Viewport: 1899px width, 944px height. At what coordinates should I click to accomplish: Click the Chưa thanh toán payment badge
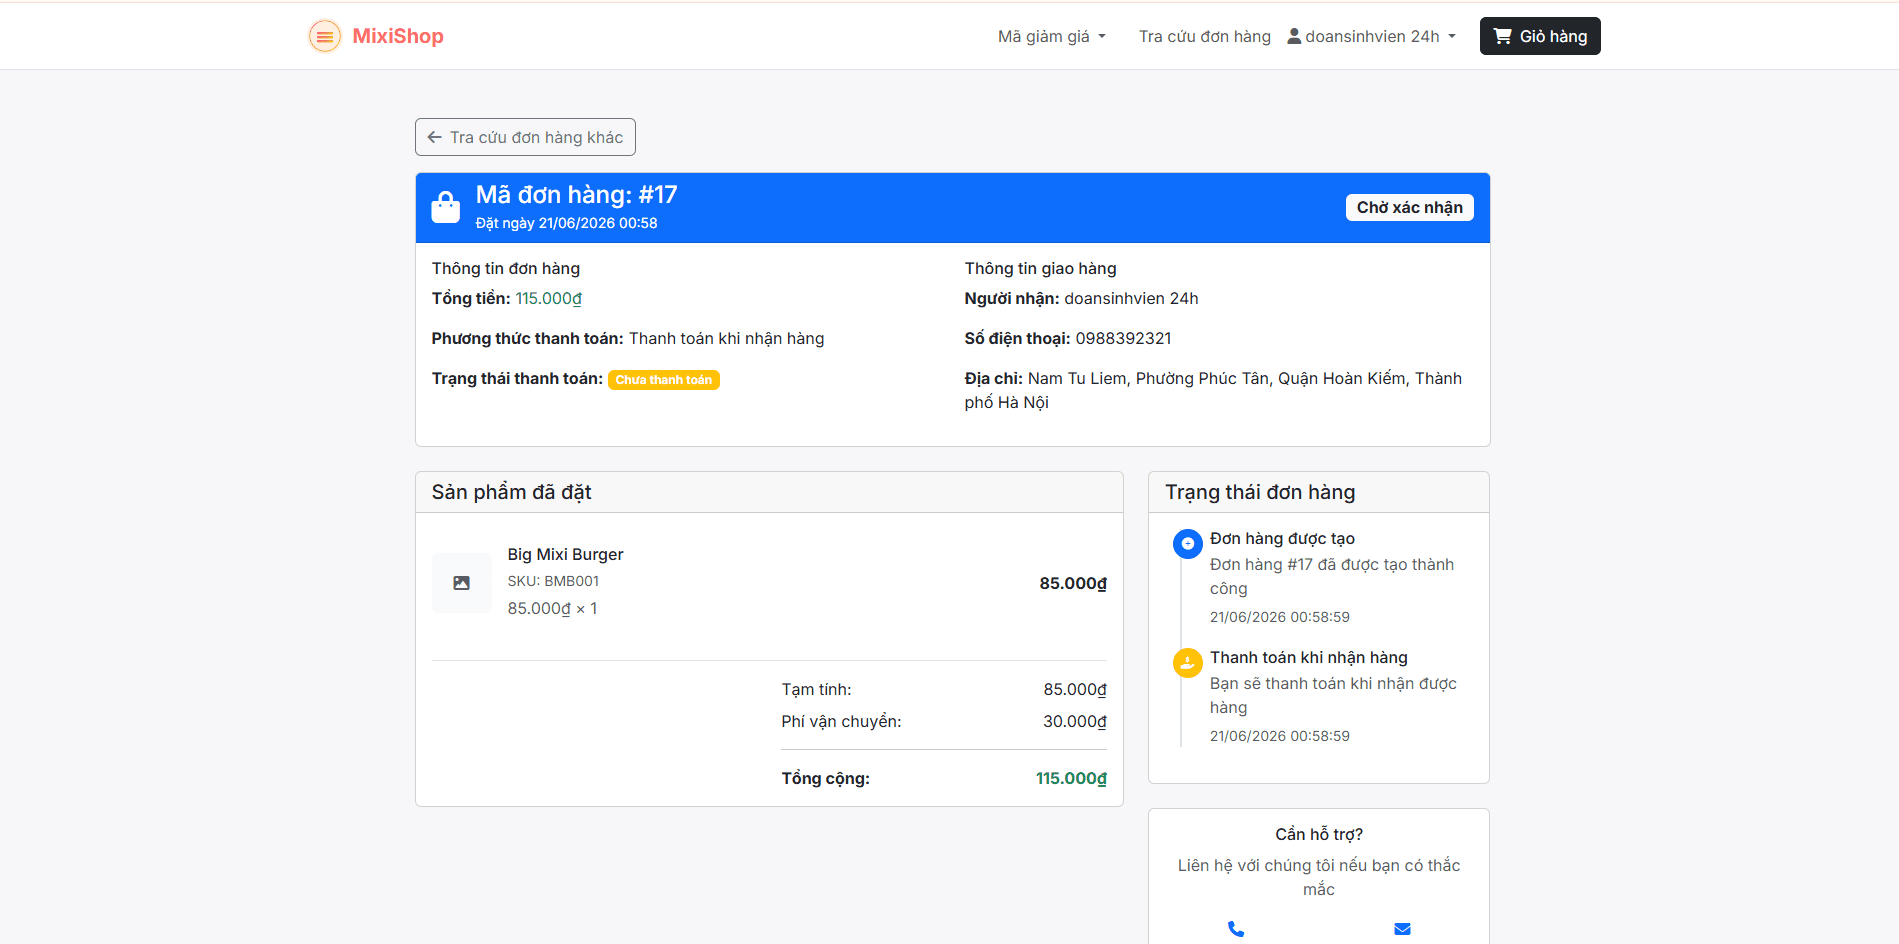pyautogui.click(x=664, y=380)
